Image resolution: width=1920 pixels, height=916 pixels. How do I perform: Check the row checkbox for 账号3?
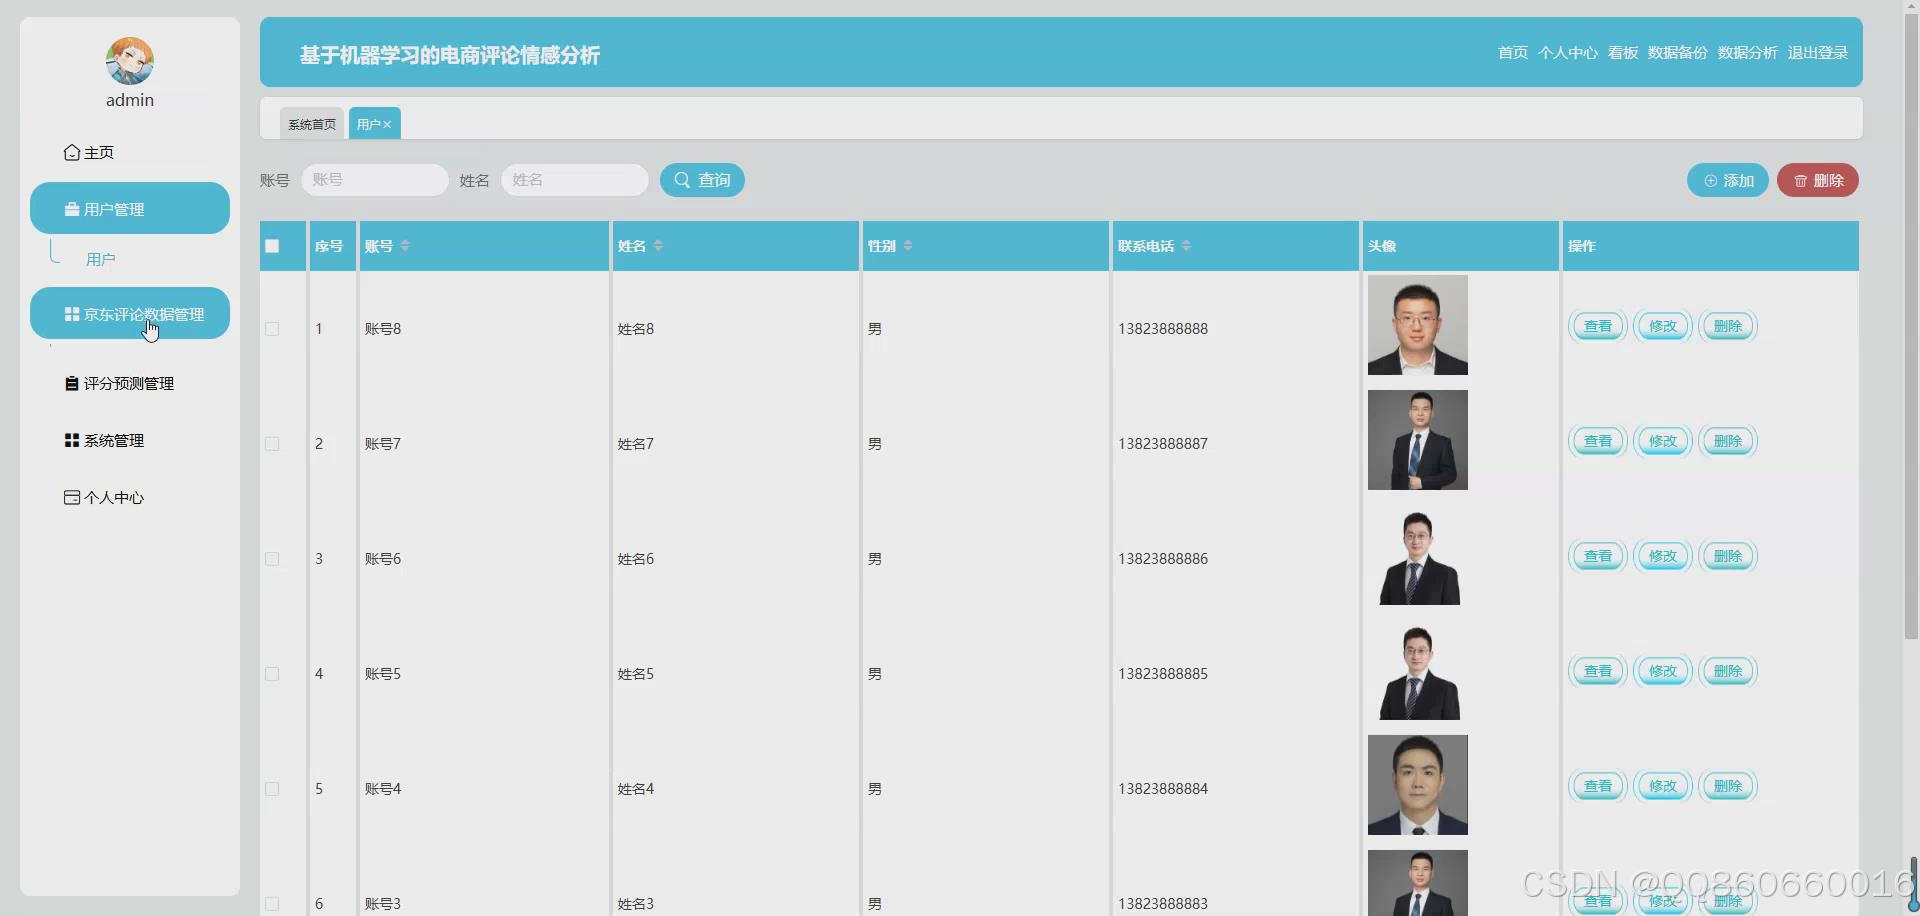(x=272, y=904)
